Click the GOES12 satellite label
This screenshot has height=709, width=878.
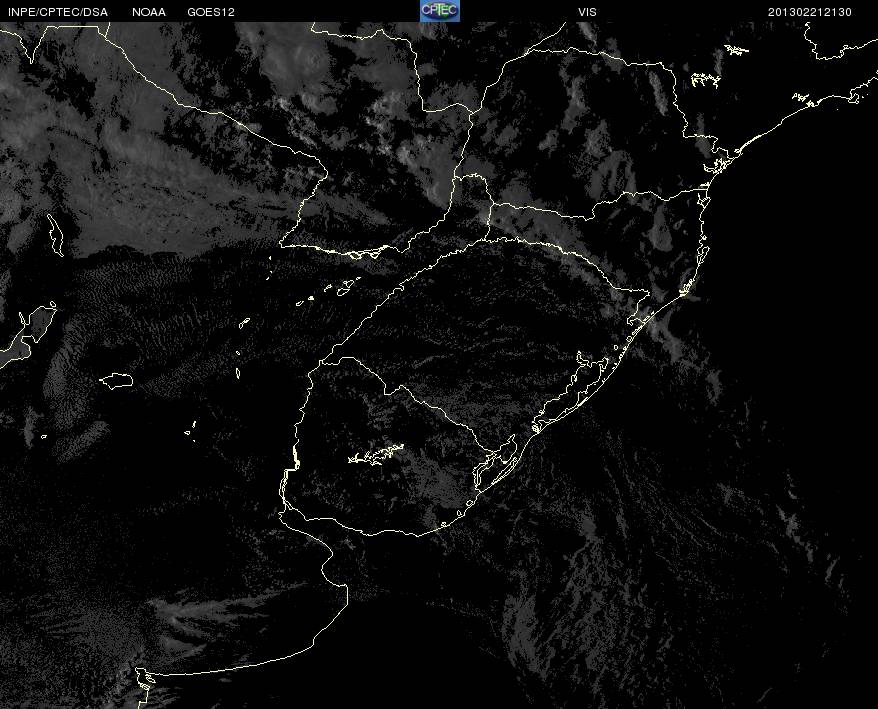[x=211, y=12]
